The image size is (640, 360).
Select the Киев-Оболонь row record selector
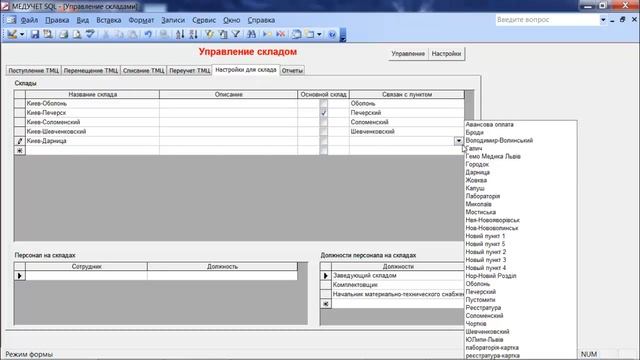[x=20, y=103]
